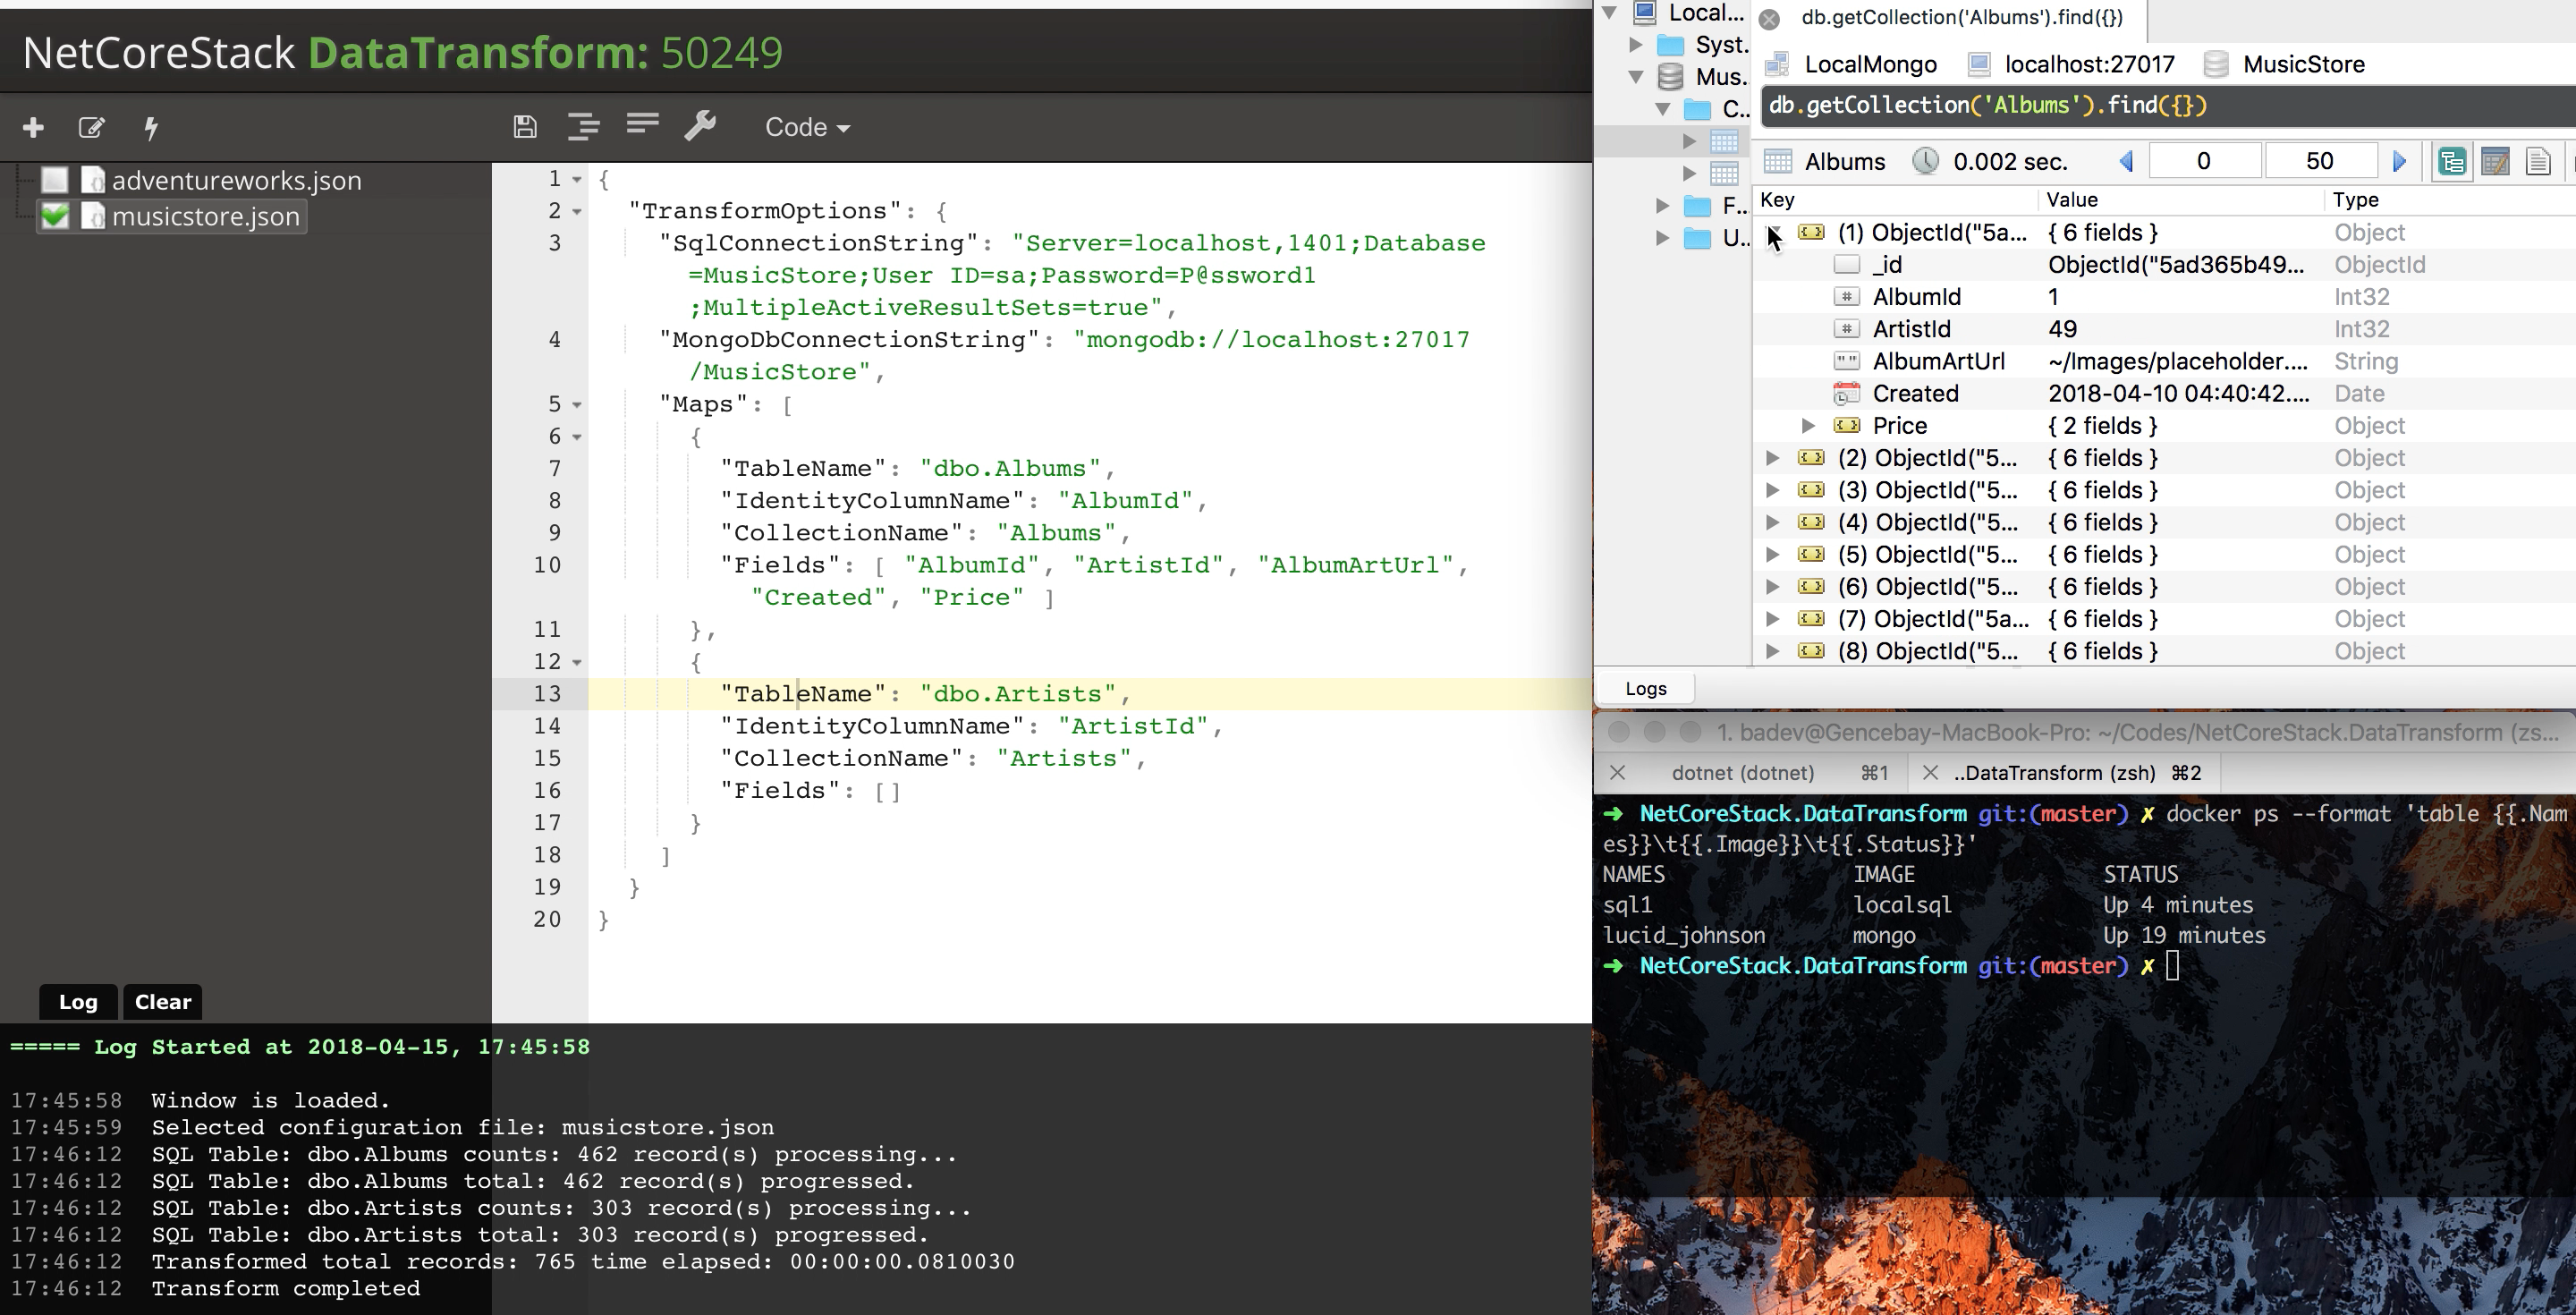Viewport: 2576px width, 1315px height.
Task: Check the adventureworks.json checkbox
Action: coord(55,180)
